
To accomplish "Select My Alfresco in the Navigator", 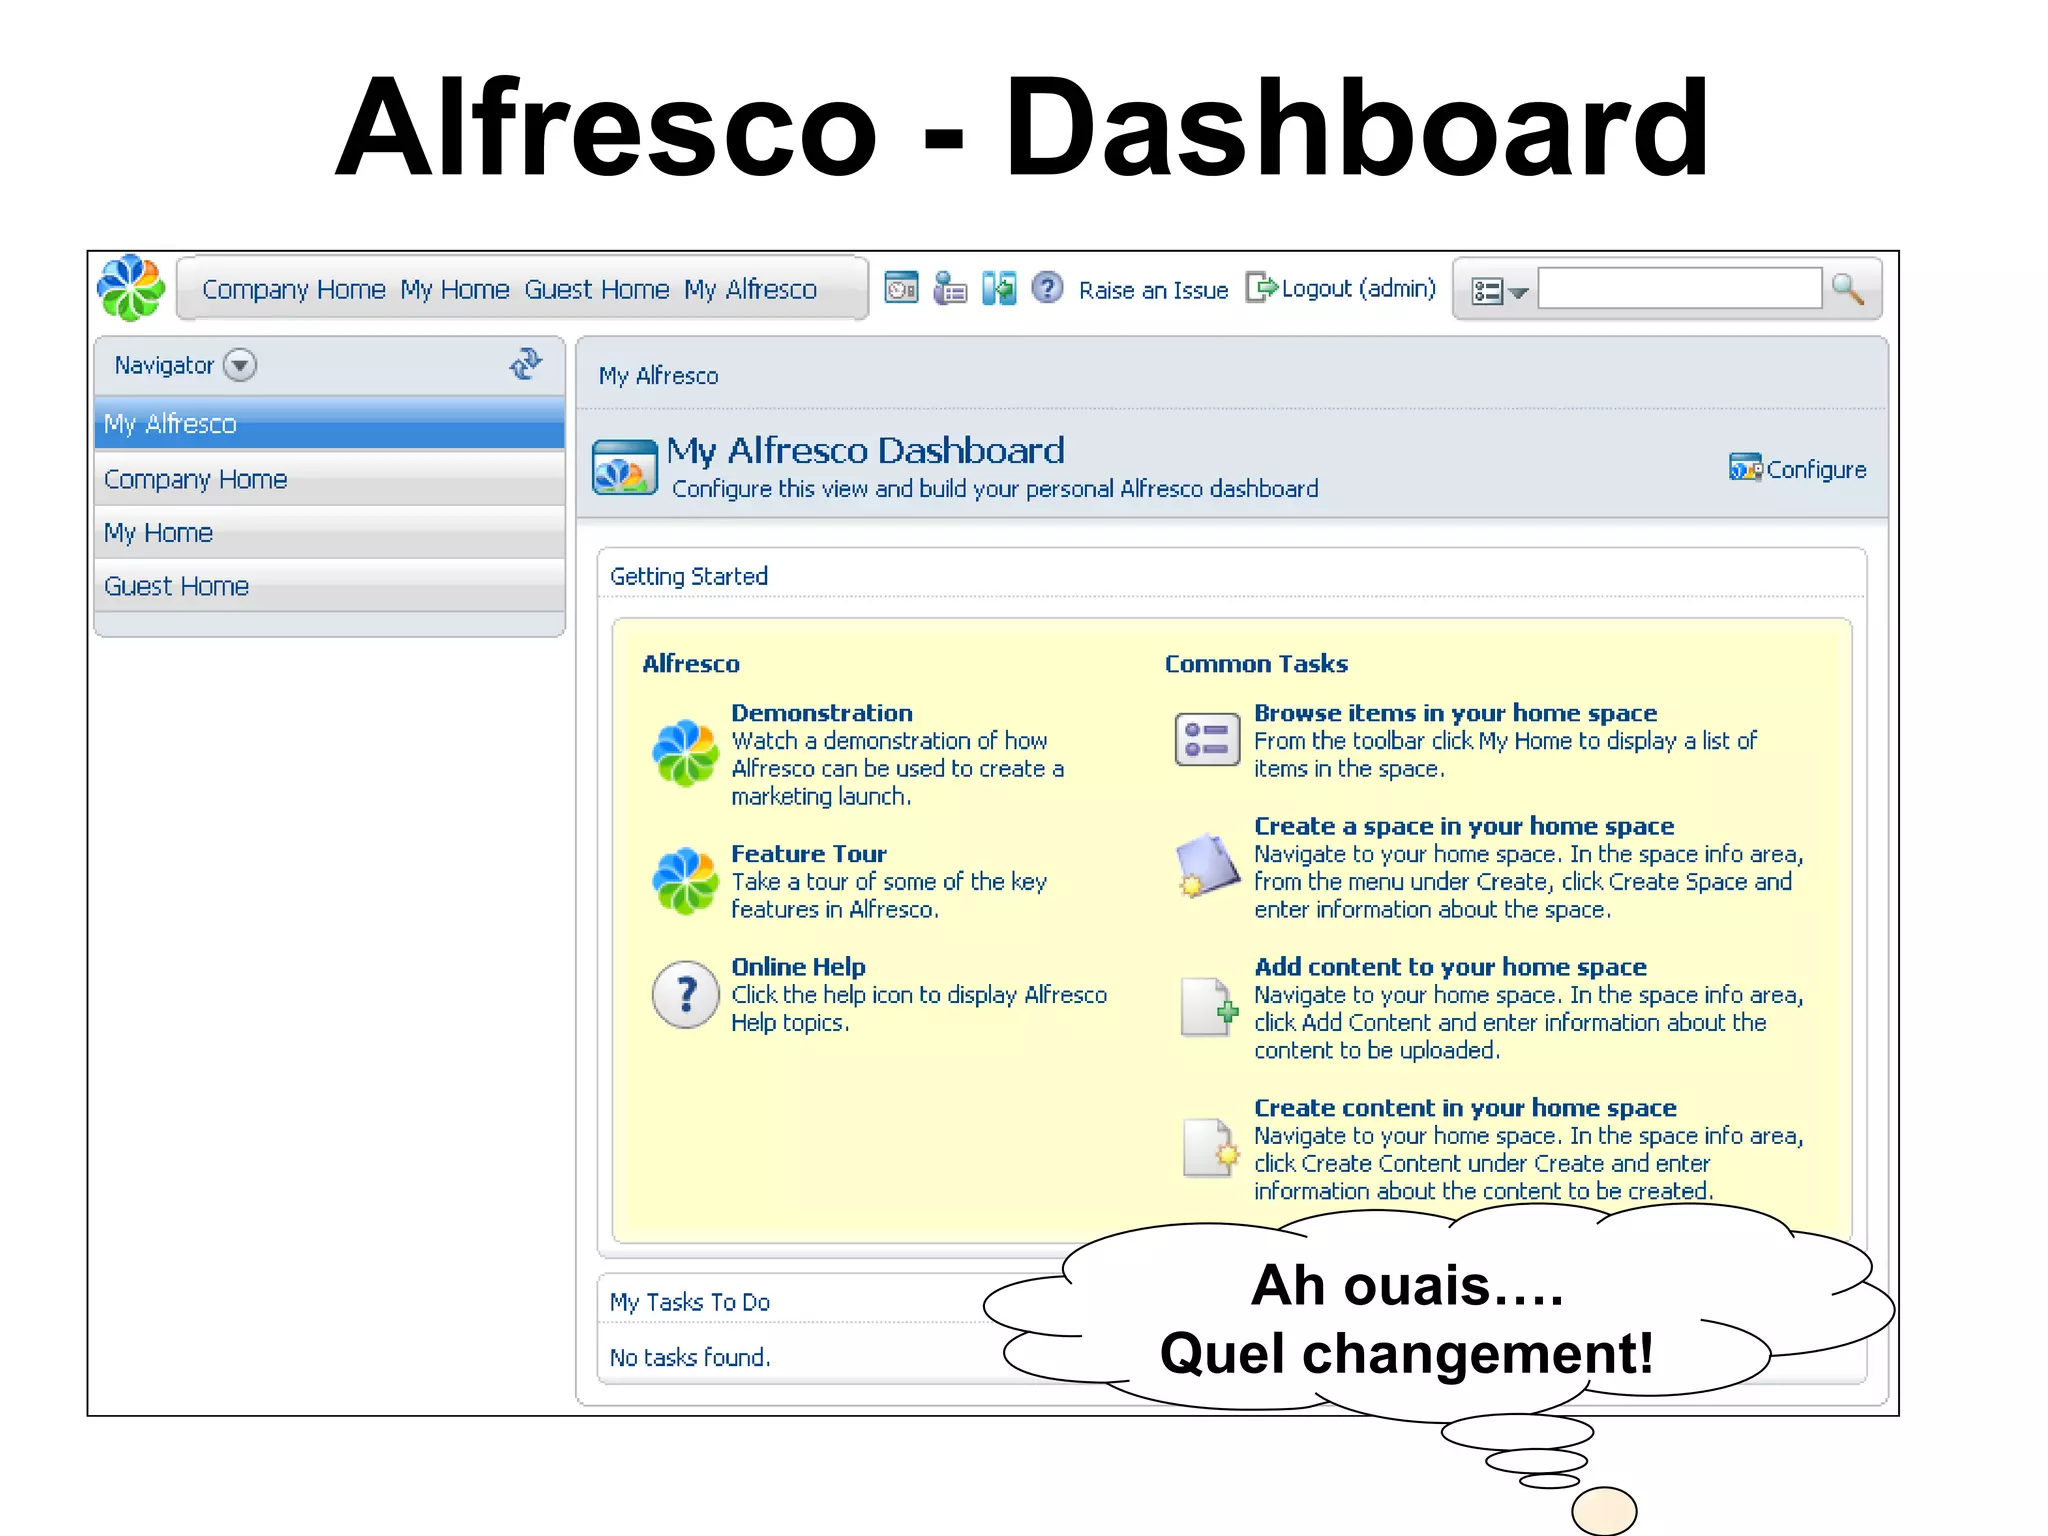I will tap(329, 424).
